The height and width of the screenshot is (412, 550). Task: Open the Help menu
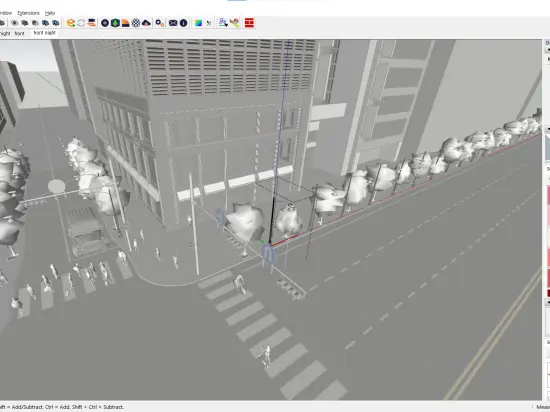(x=50, y=13)
